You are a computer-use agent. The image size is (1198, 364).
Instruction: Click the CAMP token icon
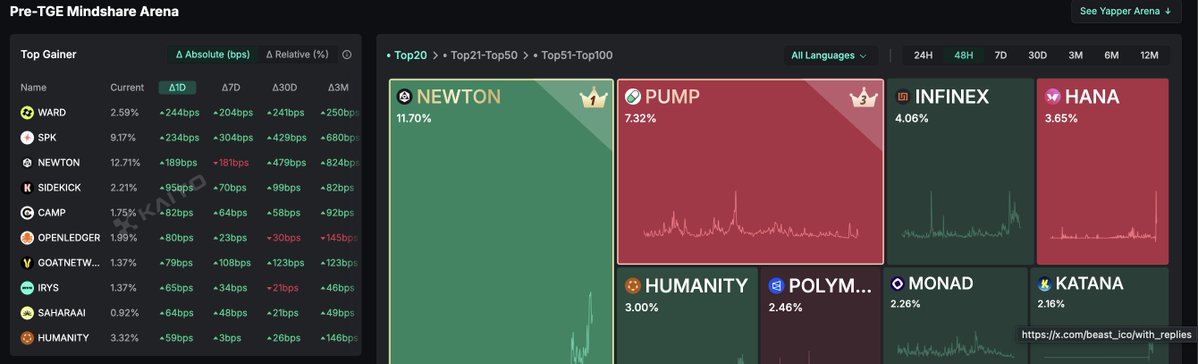27,213
